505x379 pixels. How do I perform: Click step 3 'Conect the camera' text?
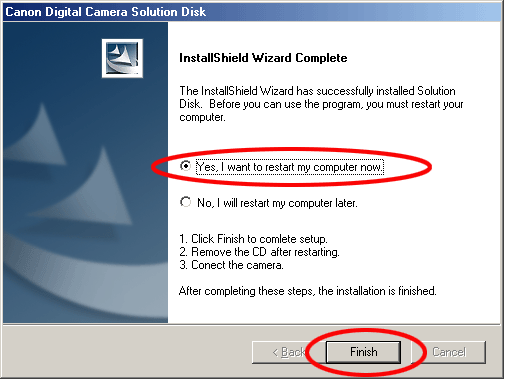coord(231,265)
